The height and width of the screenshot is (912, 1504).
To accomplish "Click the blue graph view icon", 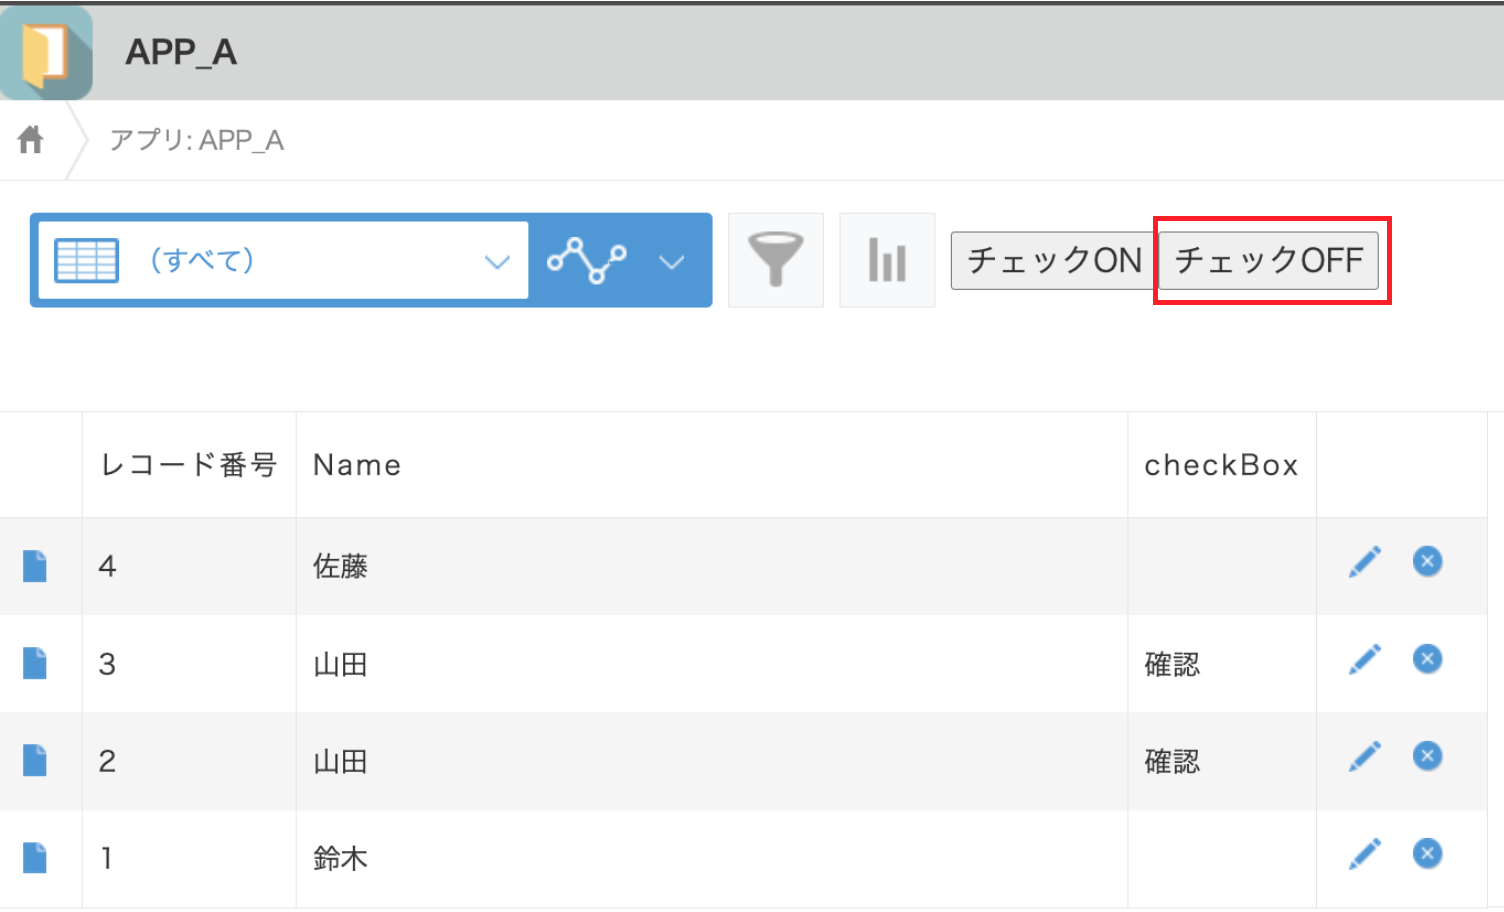I will (x=588, y=260).
